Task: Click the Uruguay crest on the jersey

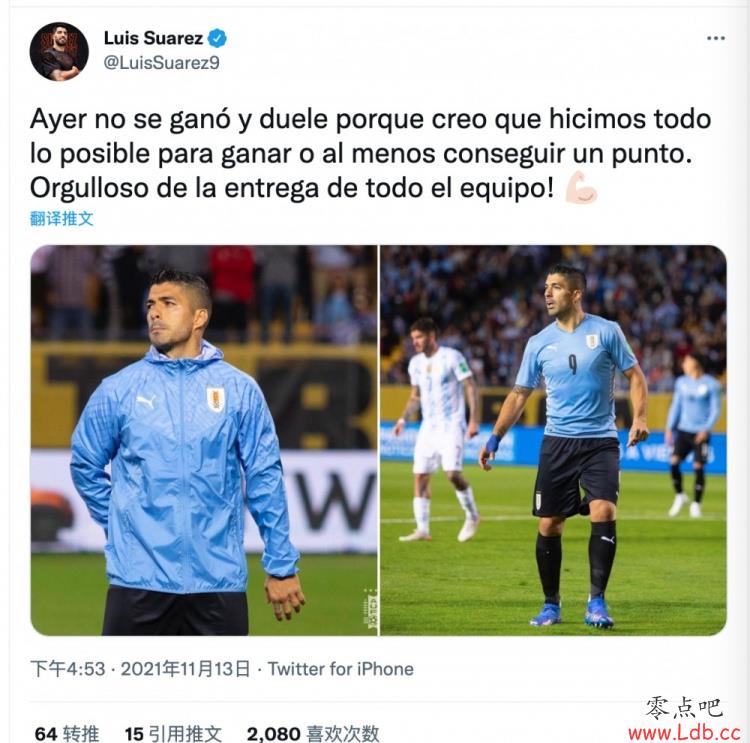Action: 592,341
